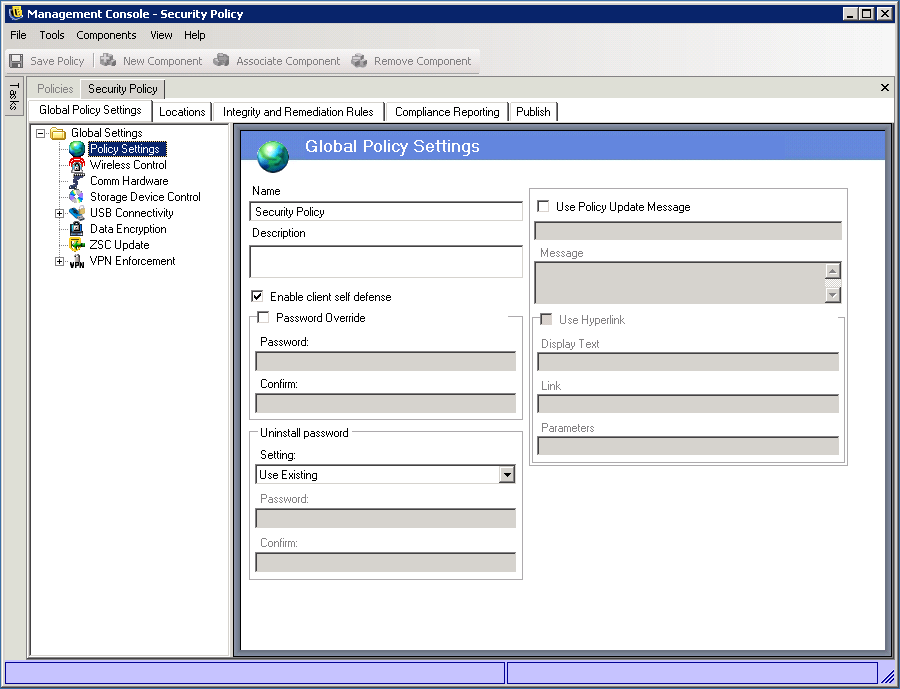Viewport: 900px width, 689px height.
Task: Click the Associate Component icon
Action: [x=222, y=60]
